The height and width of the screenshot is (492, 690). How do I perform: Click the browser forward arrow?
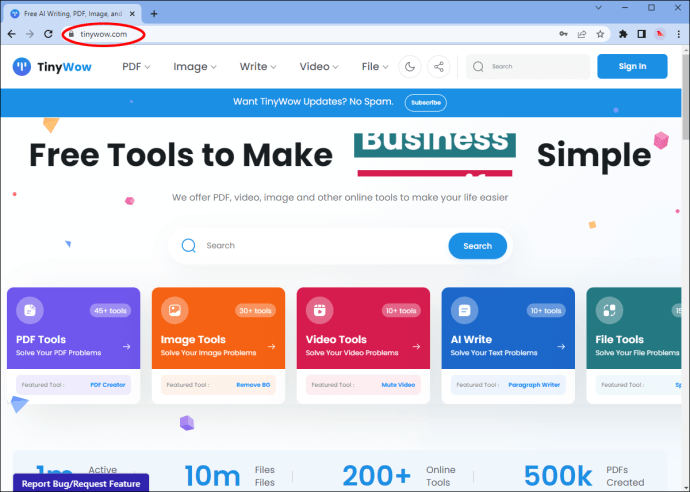[x=30, y=34]
